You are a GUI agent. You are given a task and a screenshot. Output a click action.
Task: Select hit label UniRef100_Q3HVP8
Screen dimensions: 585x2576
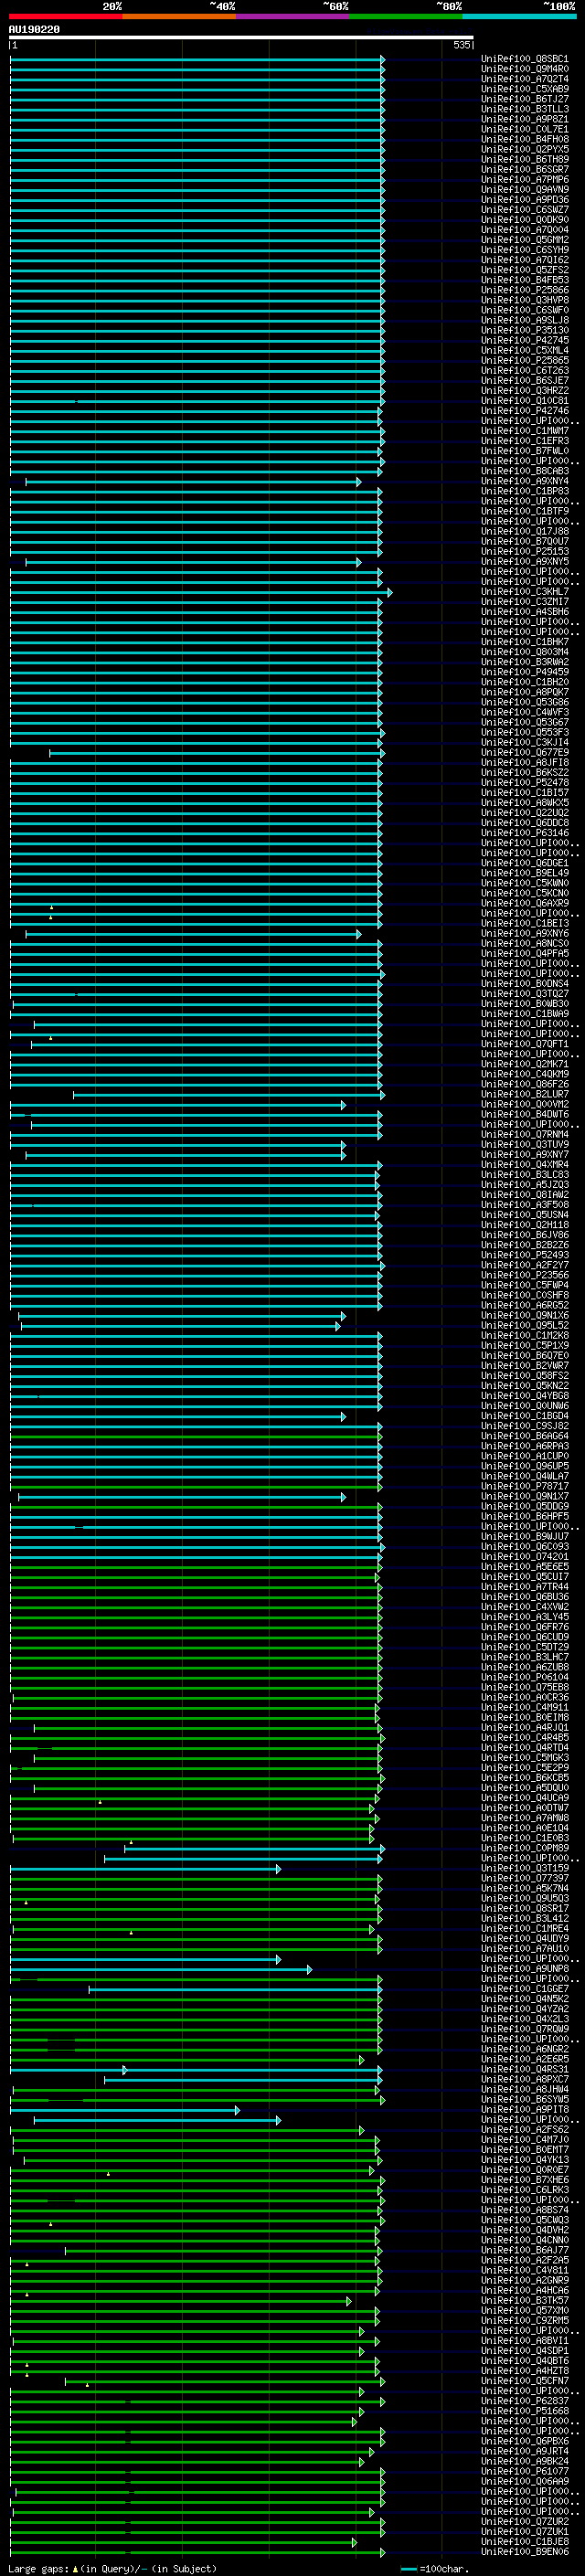[x=525, y=300]
